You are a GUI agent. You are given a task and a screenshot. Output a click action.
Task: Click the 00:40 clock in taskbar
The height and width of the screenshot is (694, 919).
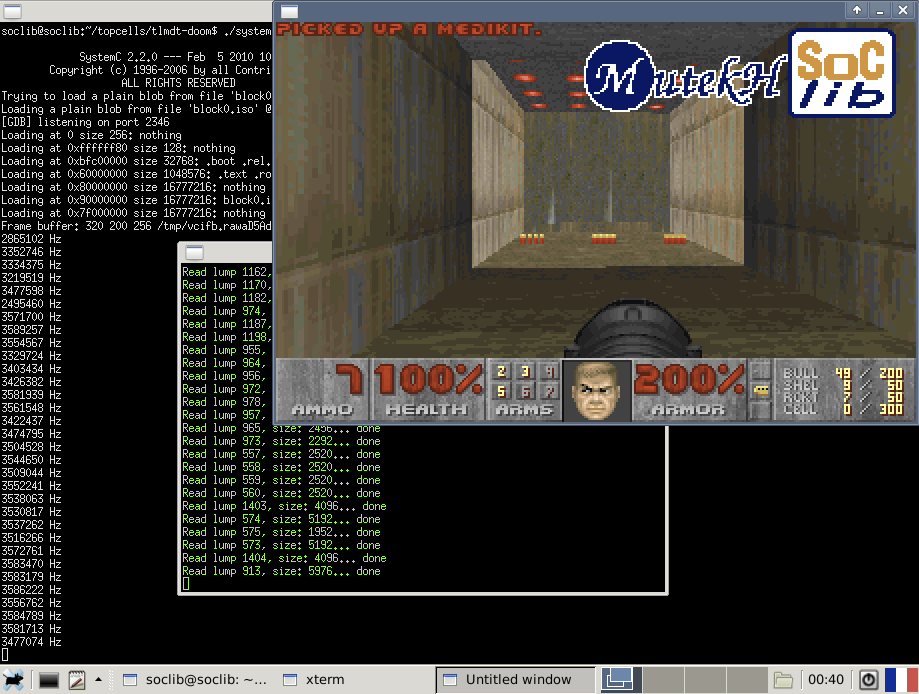(x=826, y=680)
